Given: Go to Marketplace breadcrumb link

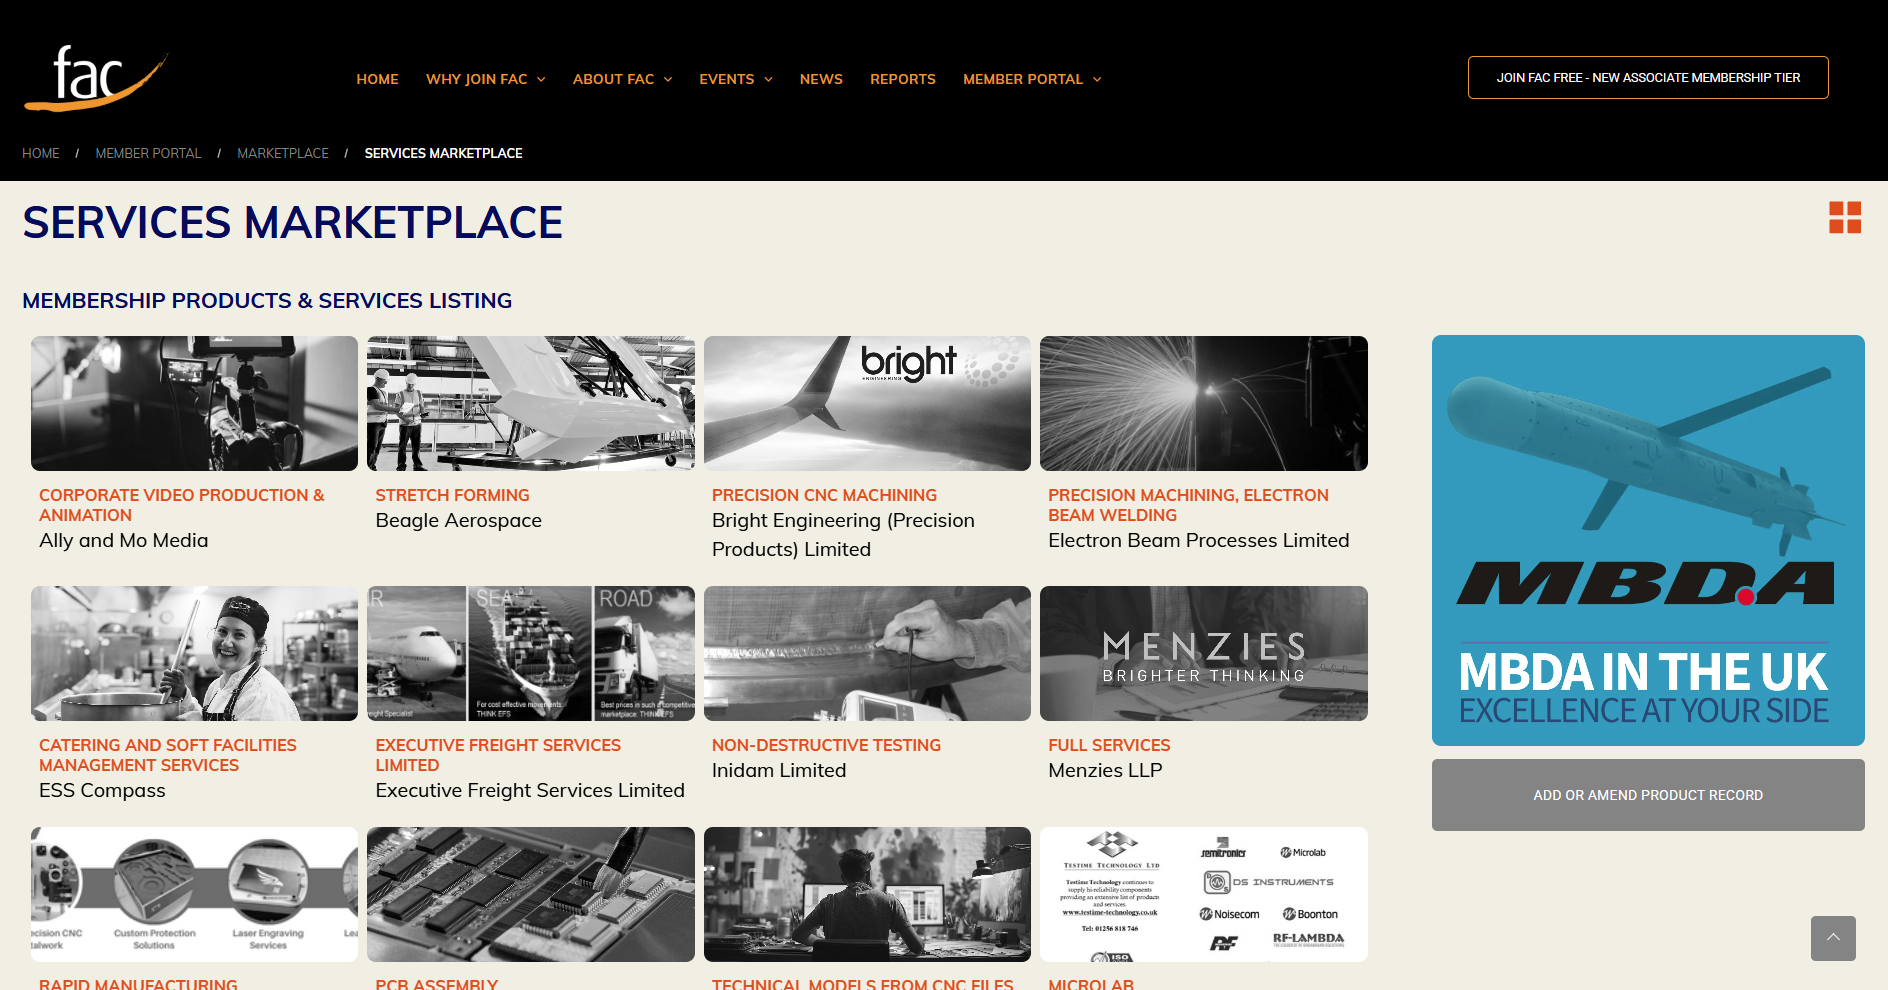Looking at the screenshot, I should click(x=283, y=153).
